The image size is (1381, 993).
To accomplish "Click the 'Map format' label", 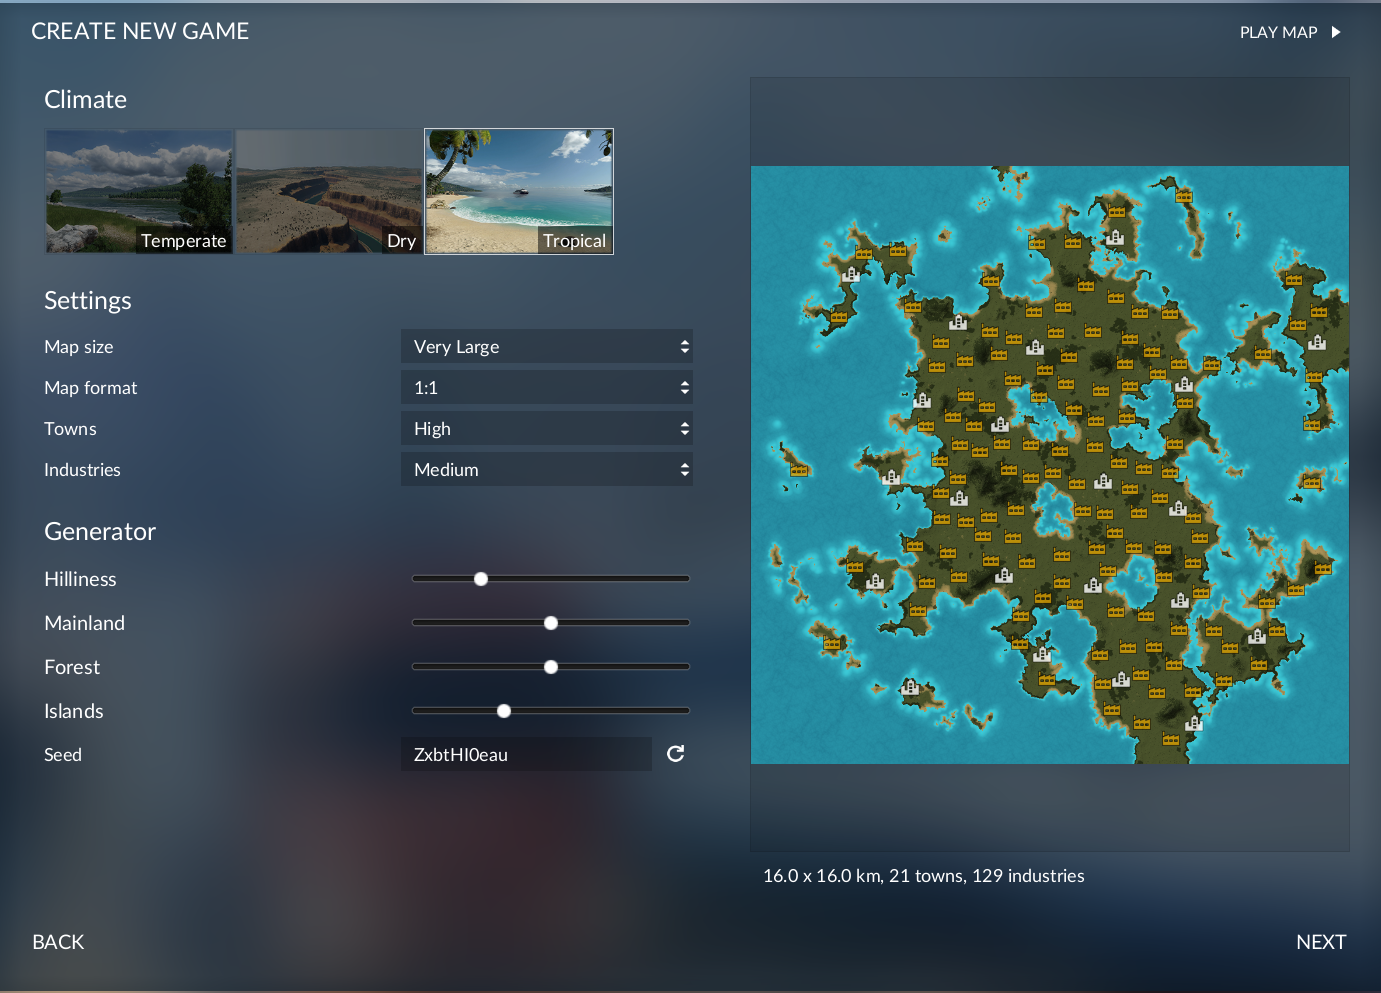I will point(91,388).
